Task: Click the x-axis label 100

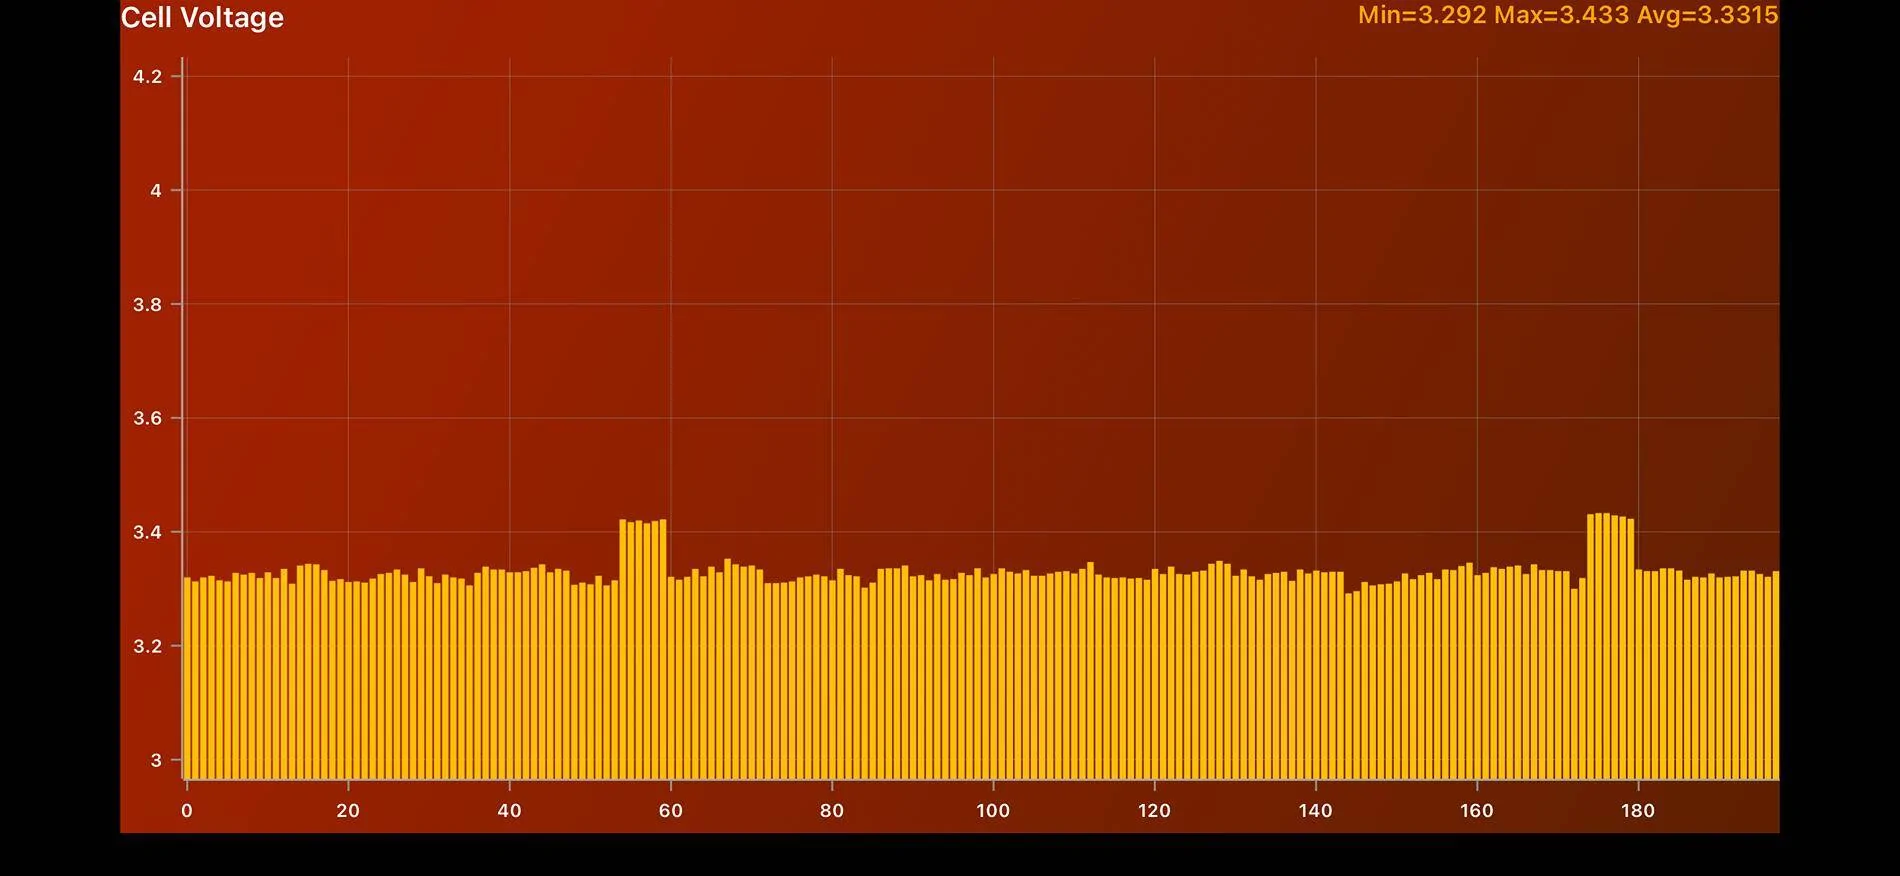Action: tap(993, 811)
